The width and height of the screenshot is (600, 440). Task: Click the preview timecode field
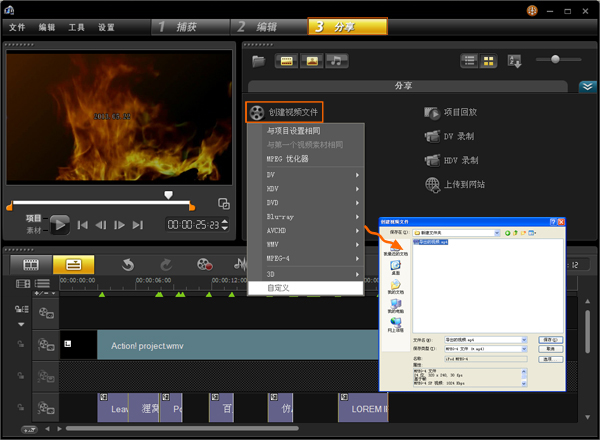pos(193,225)
